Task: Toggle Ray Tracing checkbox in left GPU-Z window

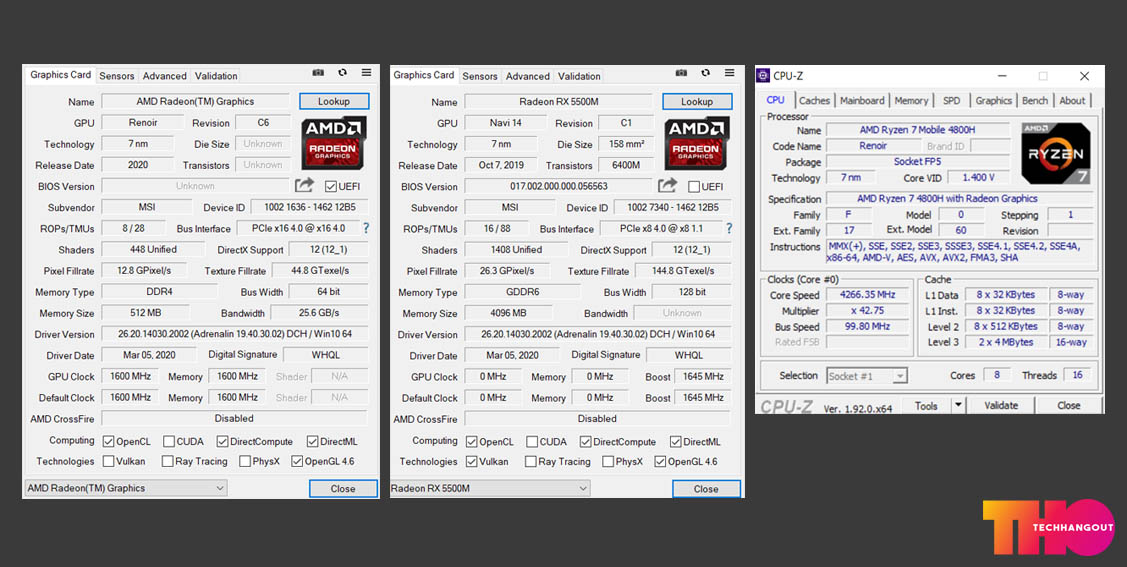Action: pyautogui.click(x=167, y=461)
